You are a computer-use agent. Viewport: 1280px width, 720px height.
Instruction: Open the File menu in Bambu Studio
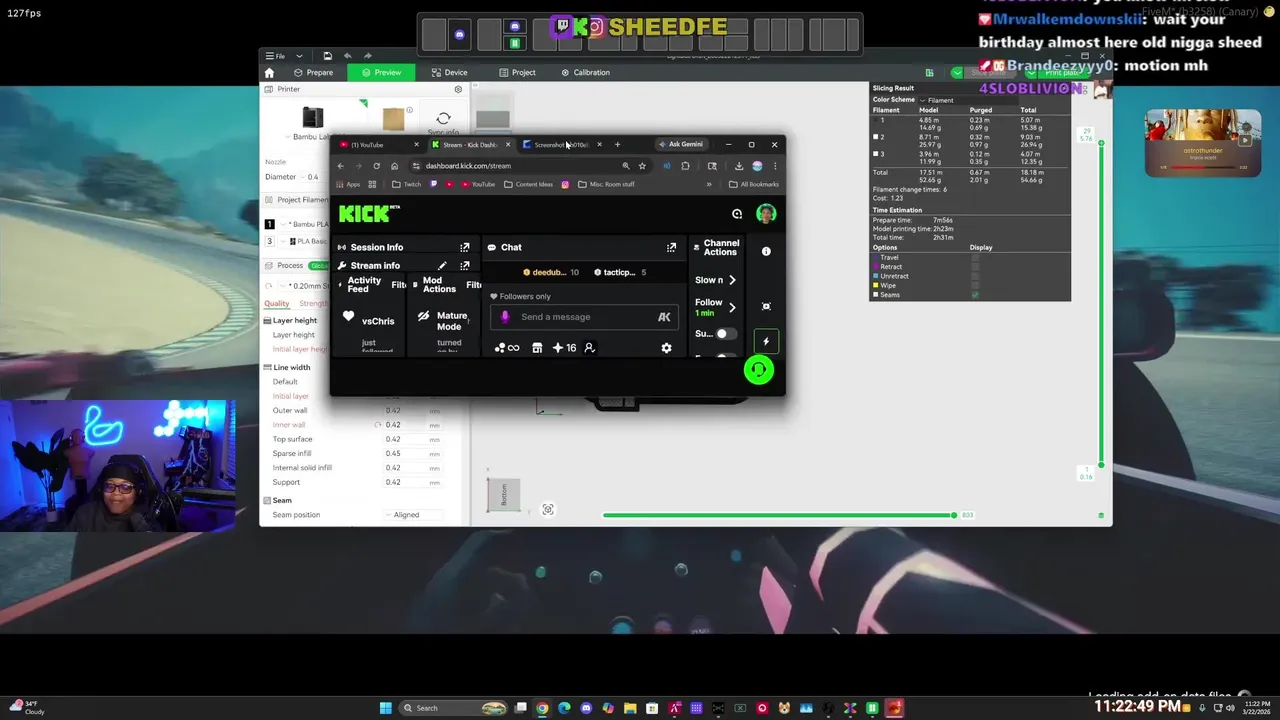[275, 56]
